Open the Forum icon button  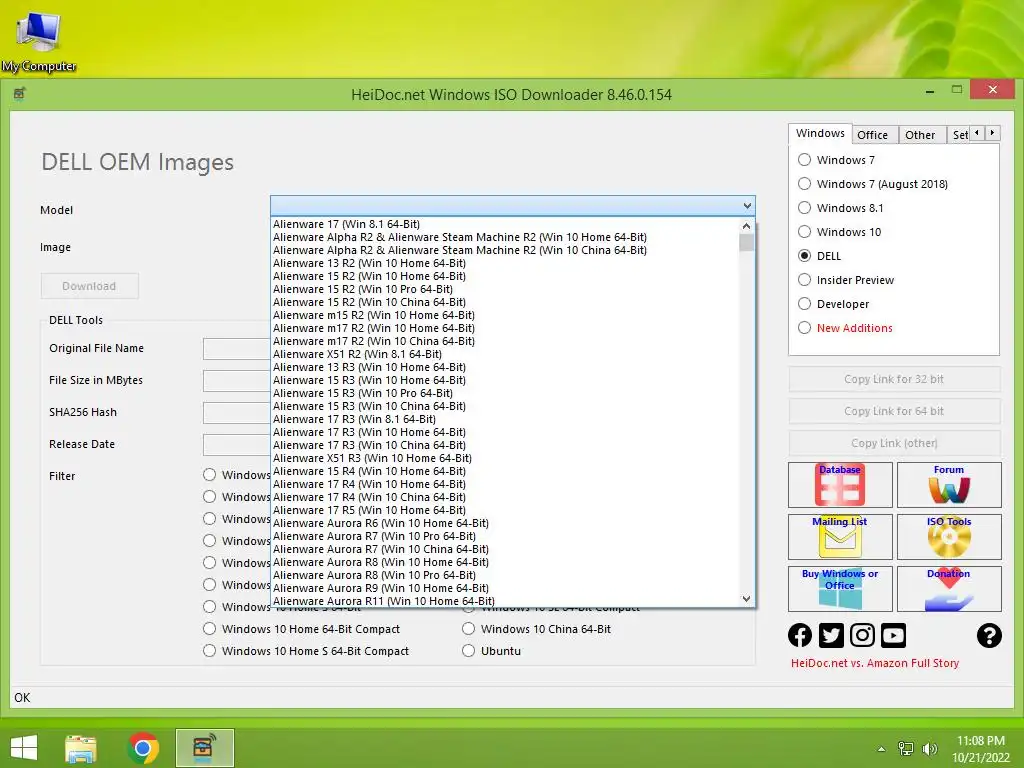coord(949,485)
